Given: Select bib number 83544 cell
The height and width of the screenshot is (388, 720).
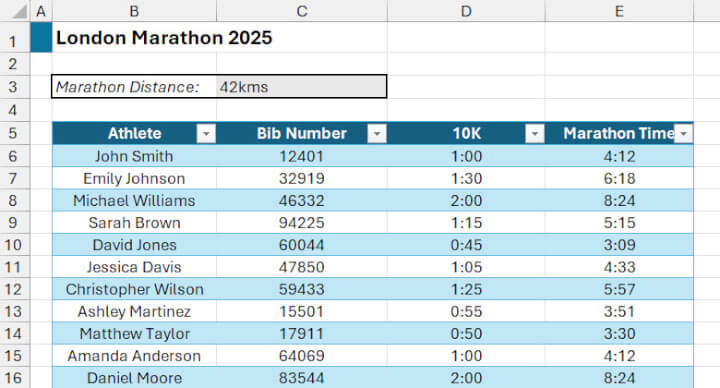Looking at the screenshot, I should [302, 378].
